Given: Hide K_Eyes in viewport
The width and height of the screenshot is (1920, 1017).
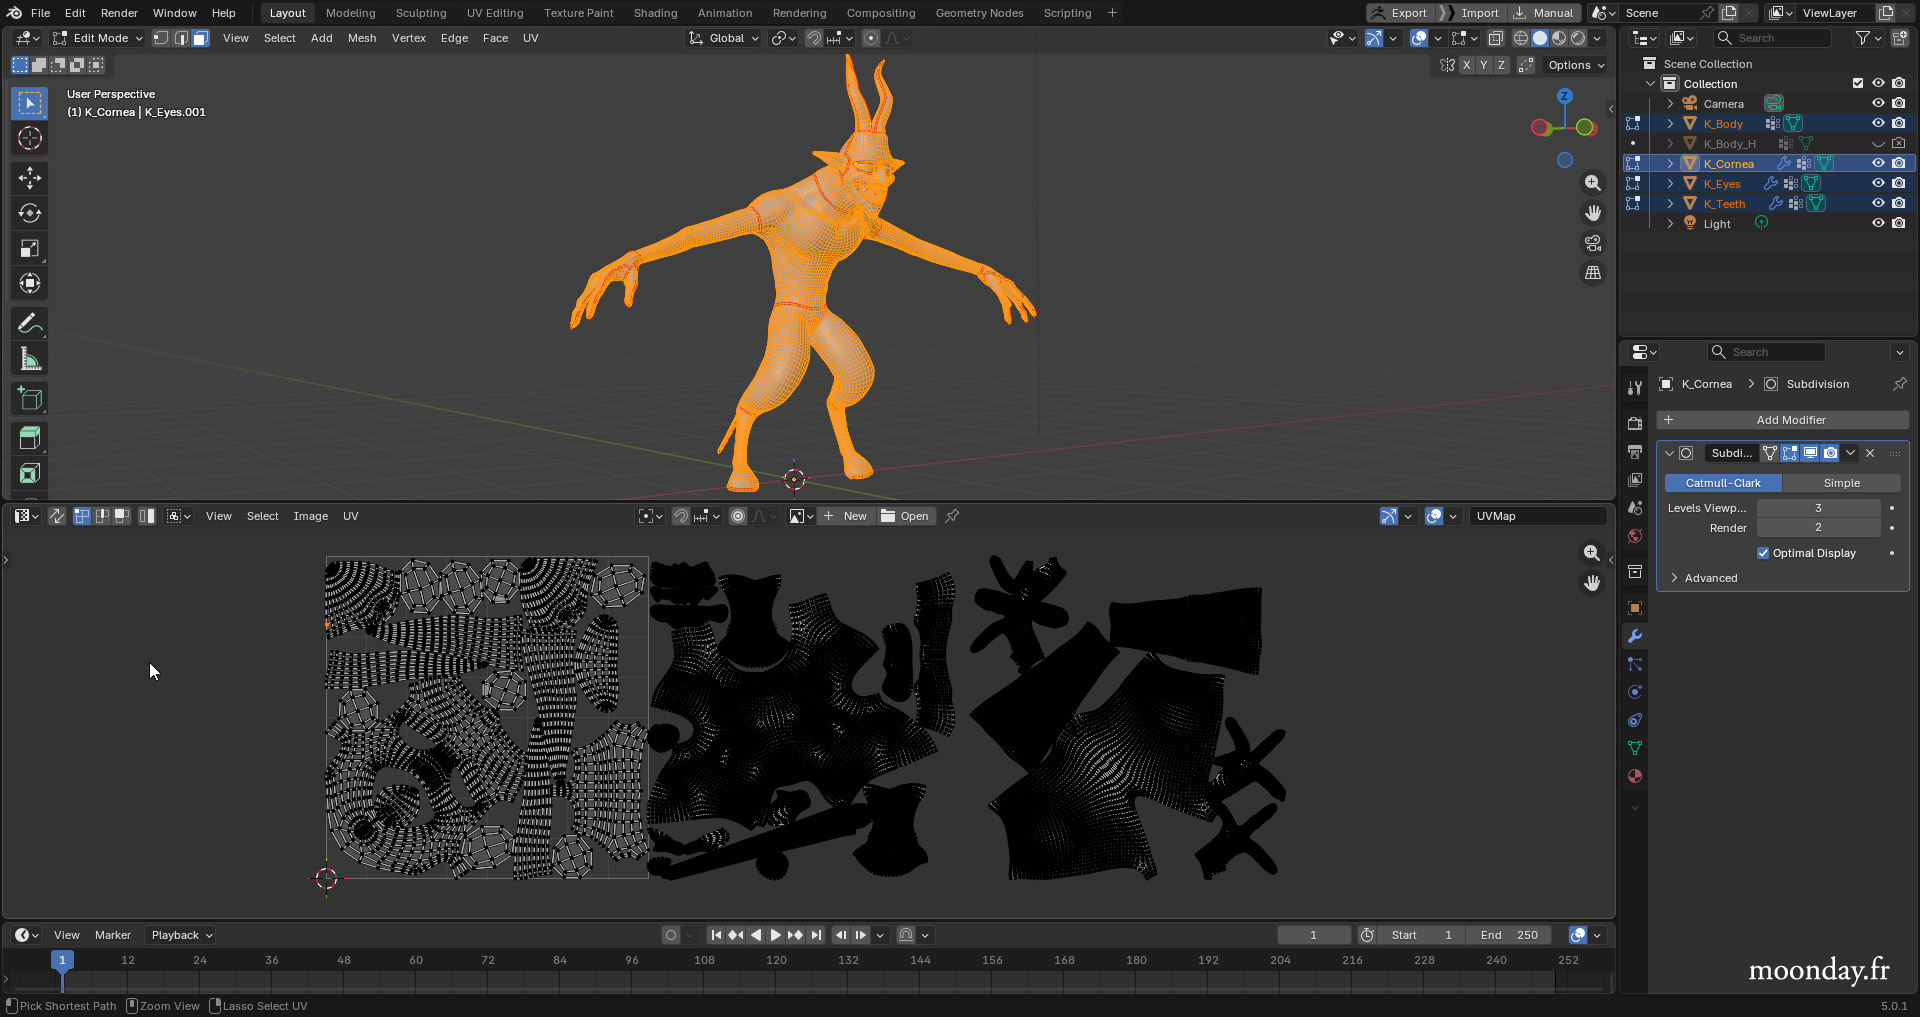Looking at the screenshot, I should tap(1878, 183).
